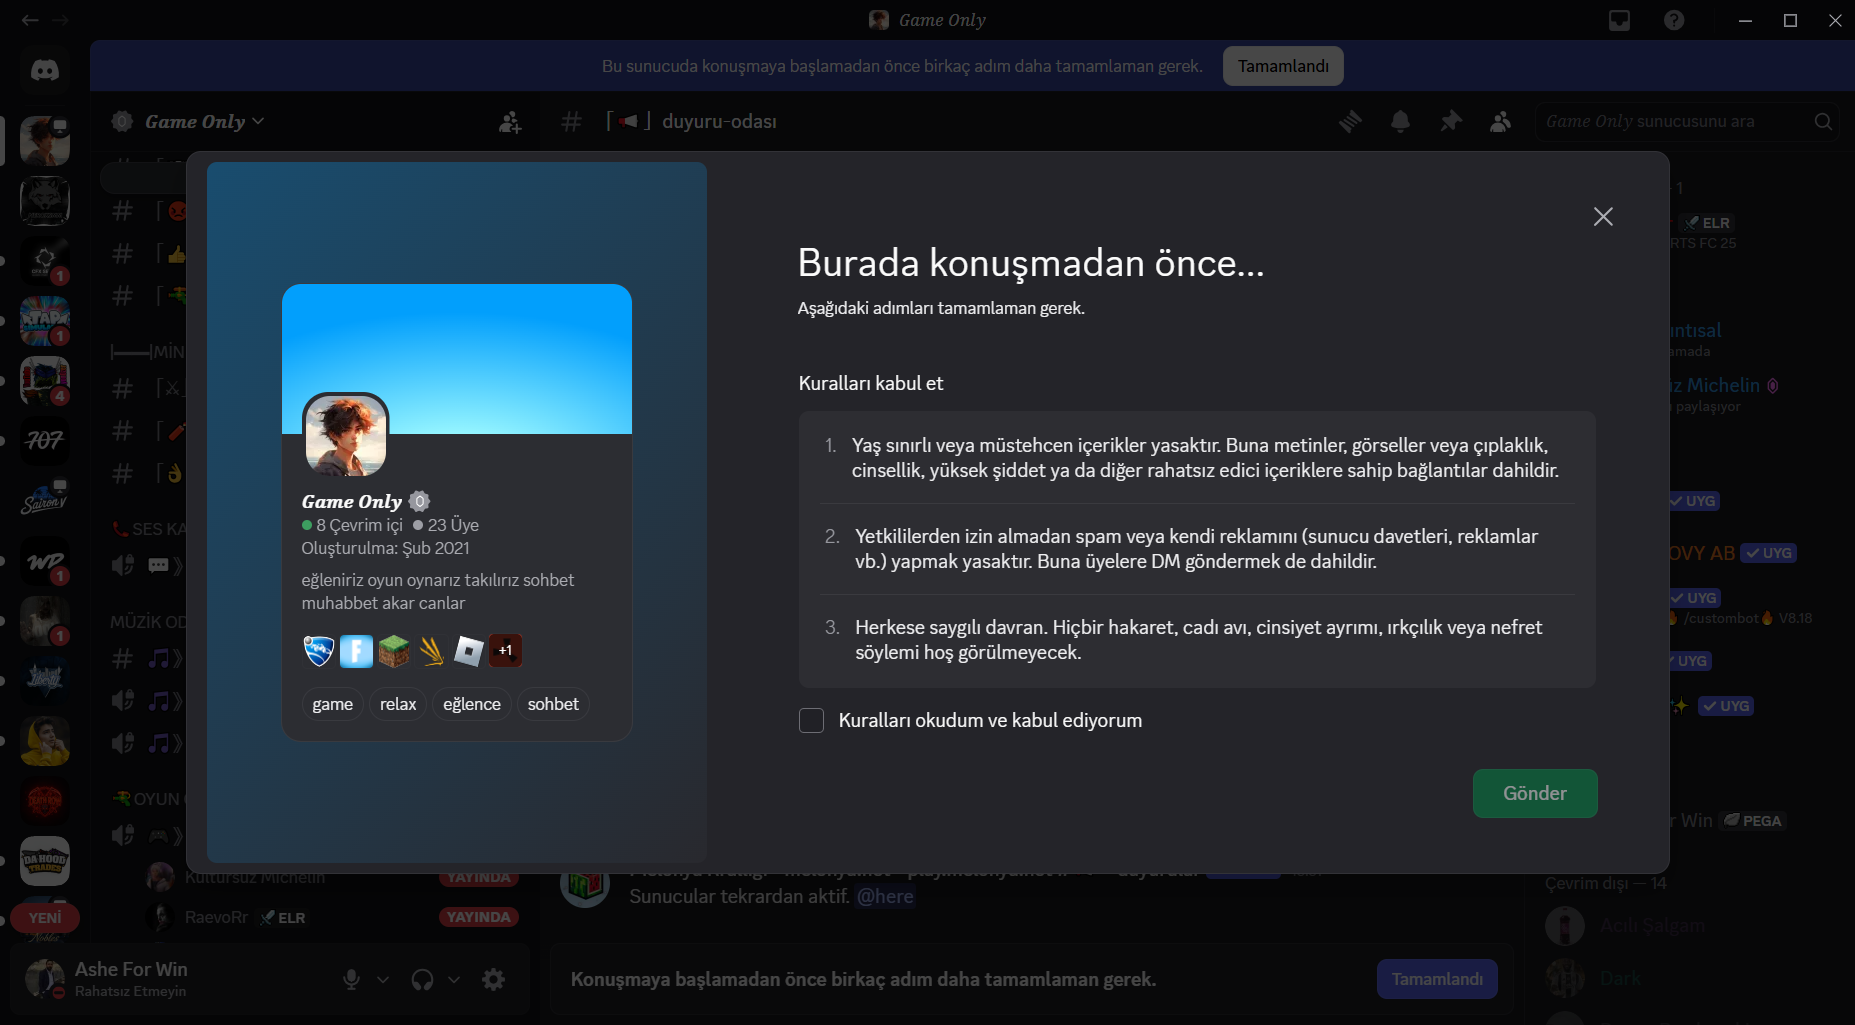Click 'Aşağıdaki adımları tamamlaman gerek.' subtitle

941,308
